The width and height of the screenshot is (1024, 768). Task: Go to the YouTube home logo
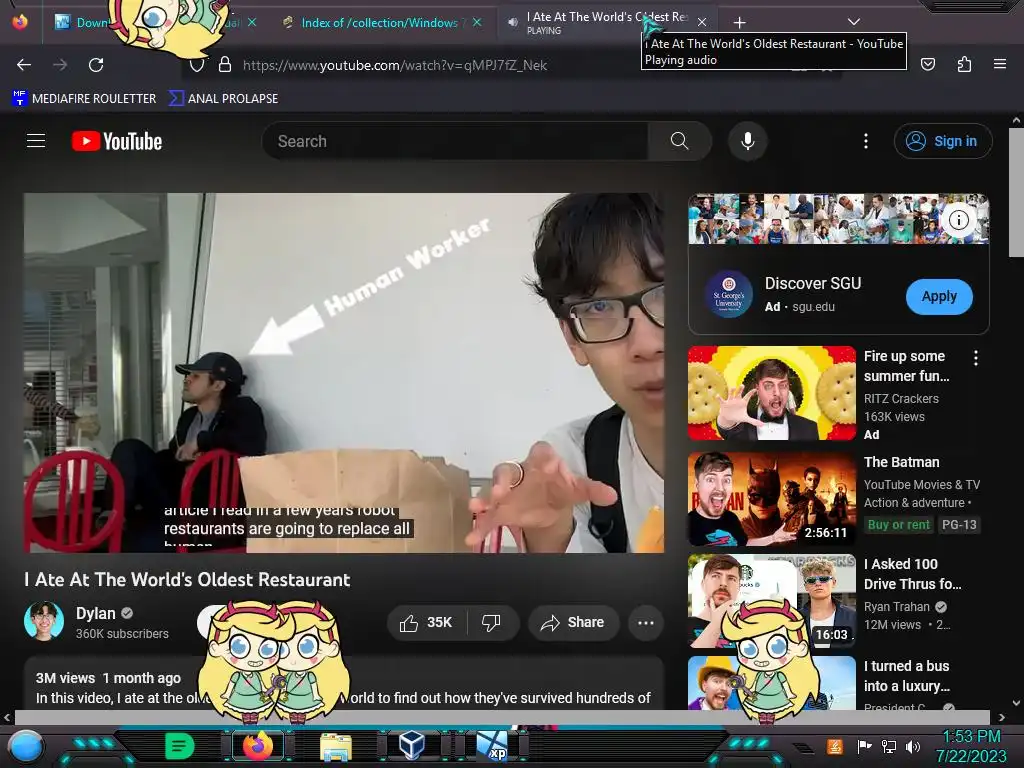click(x=117, y=141)
